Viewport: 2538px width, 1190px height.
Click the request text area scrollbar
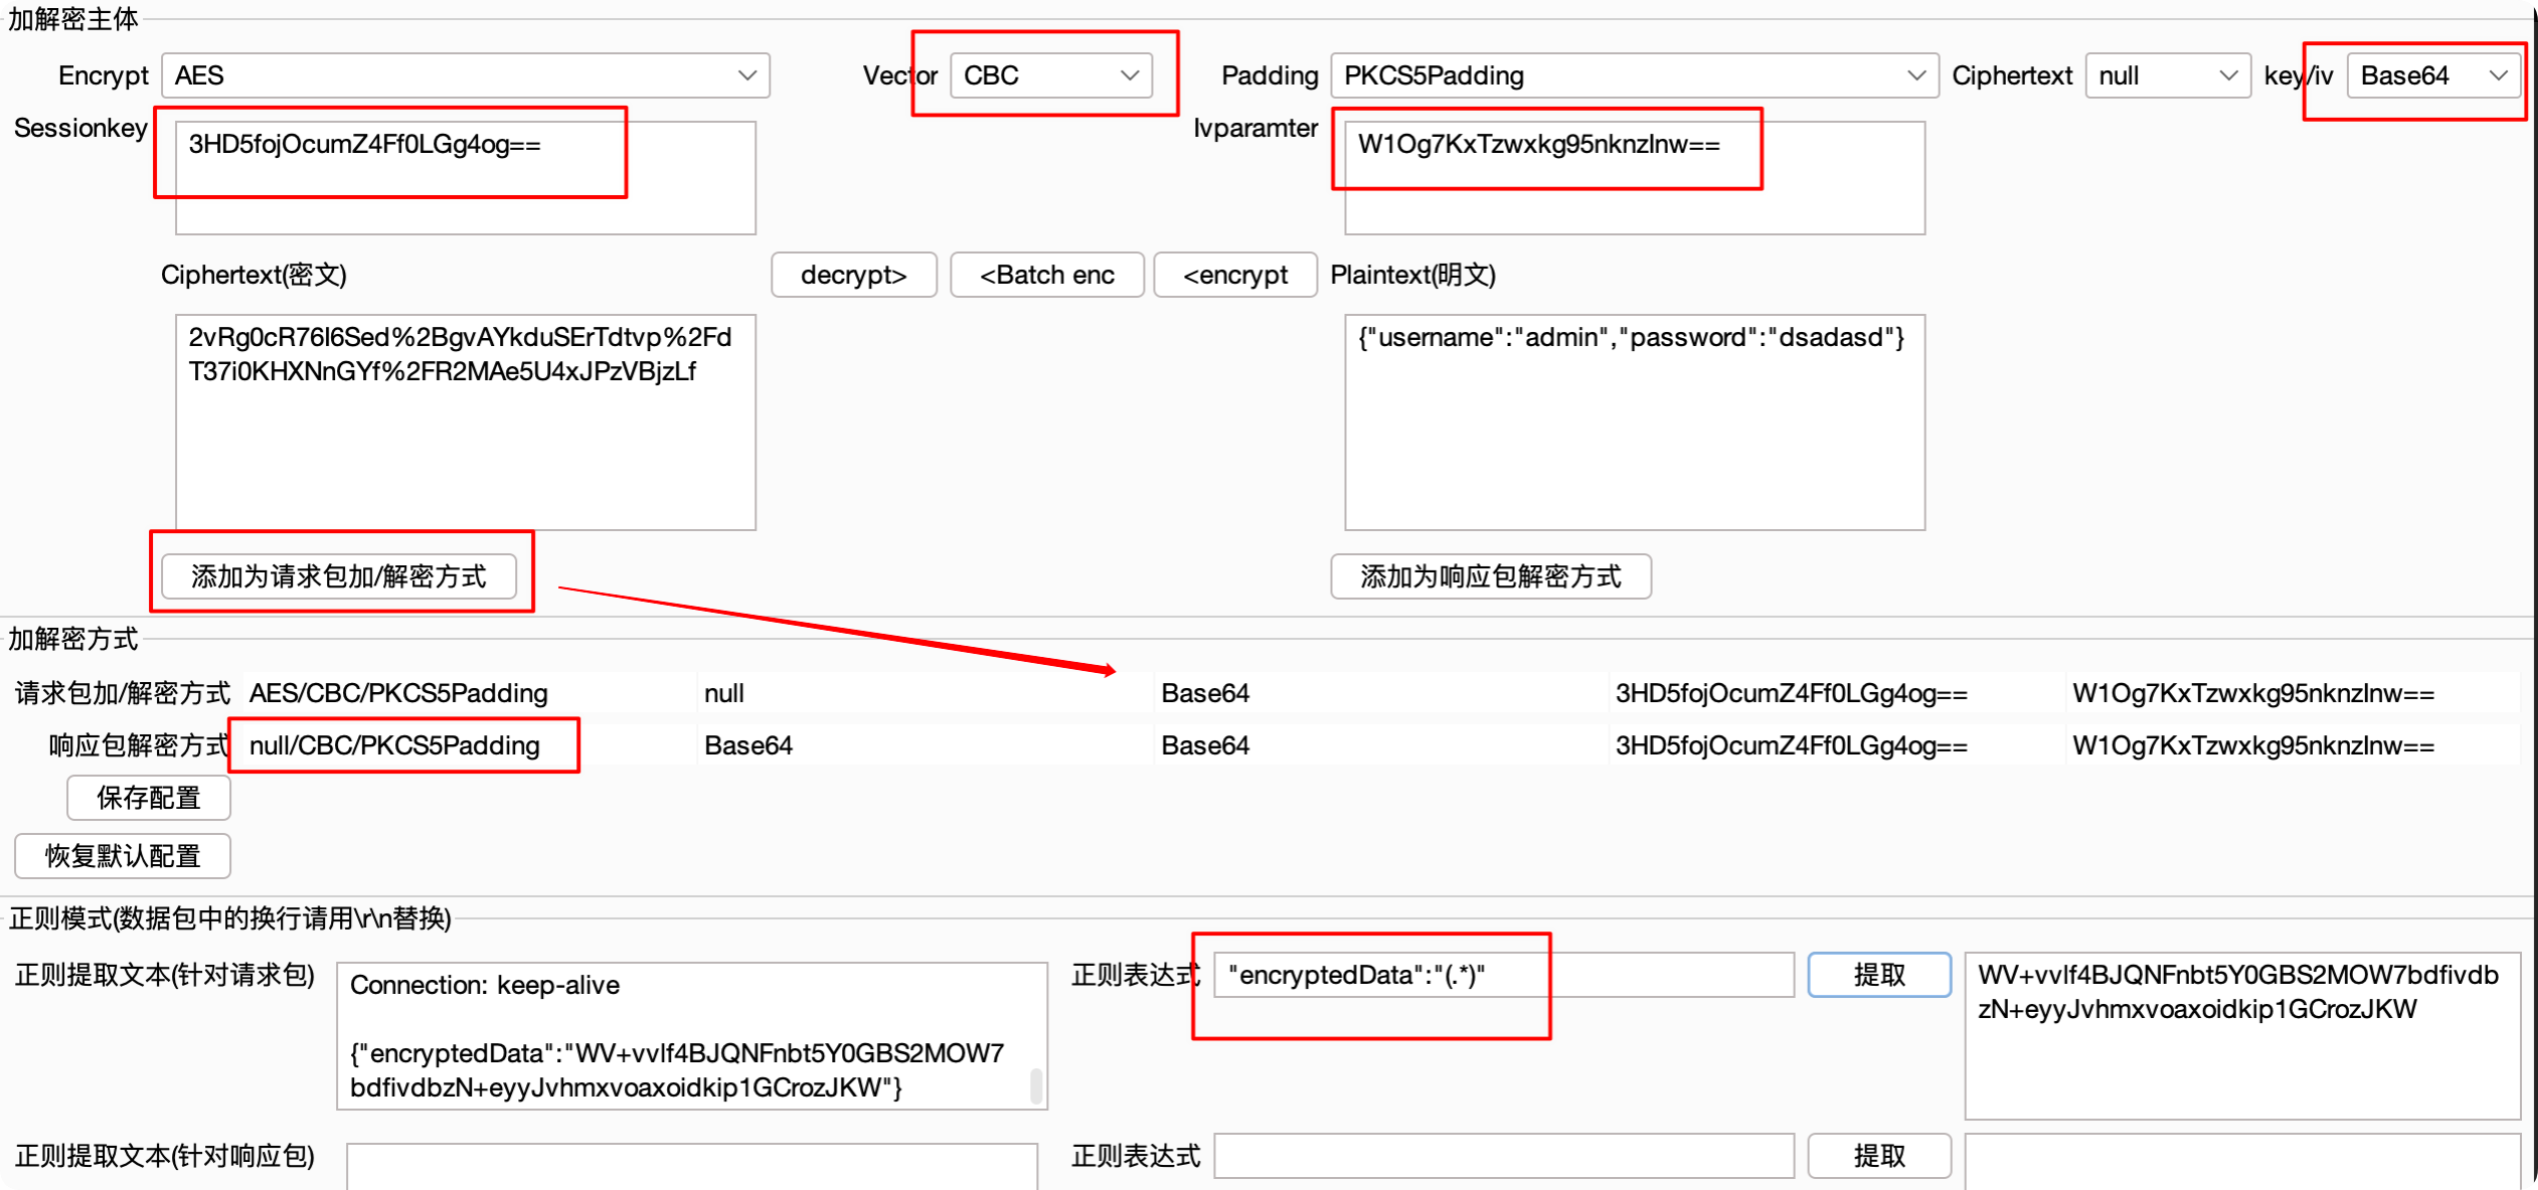point(1036,1086)
